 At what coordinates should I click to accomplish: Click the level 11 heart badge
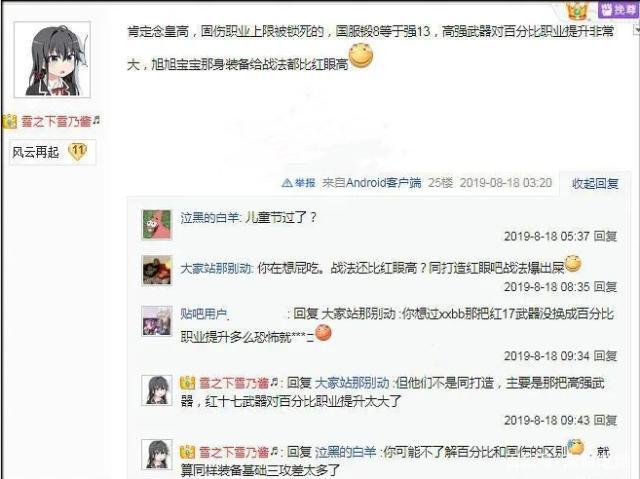[77, 152]
